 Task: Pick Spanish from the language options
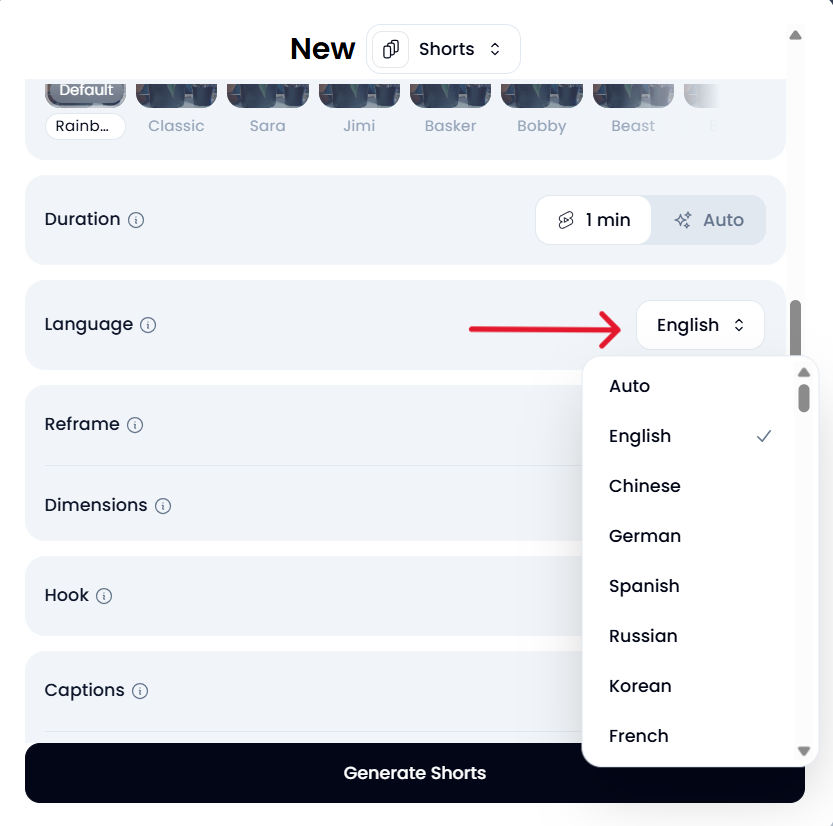(644, 586)
